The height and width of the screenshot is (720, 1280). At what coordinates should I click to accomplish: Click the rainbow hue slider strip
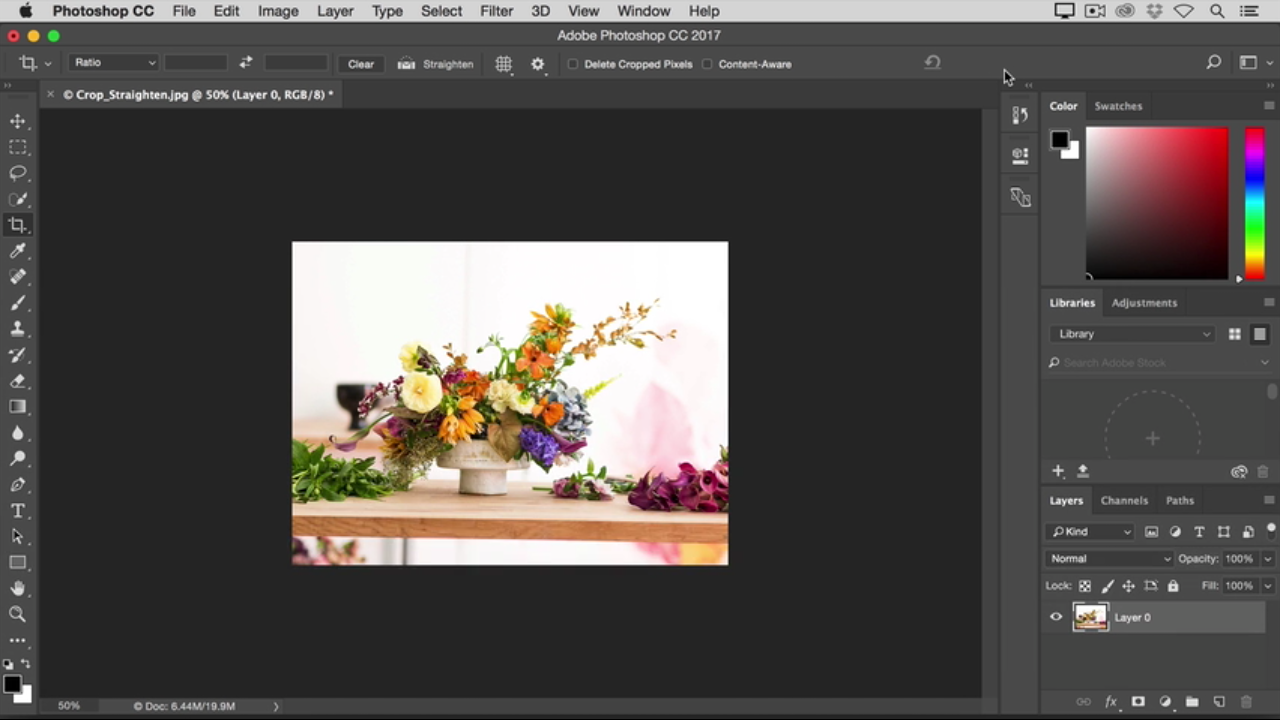[1254, 203]
